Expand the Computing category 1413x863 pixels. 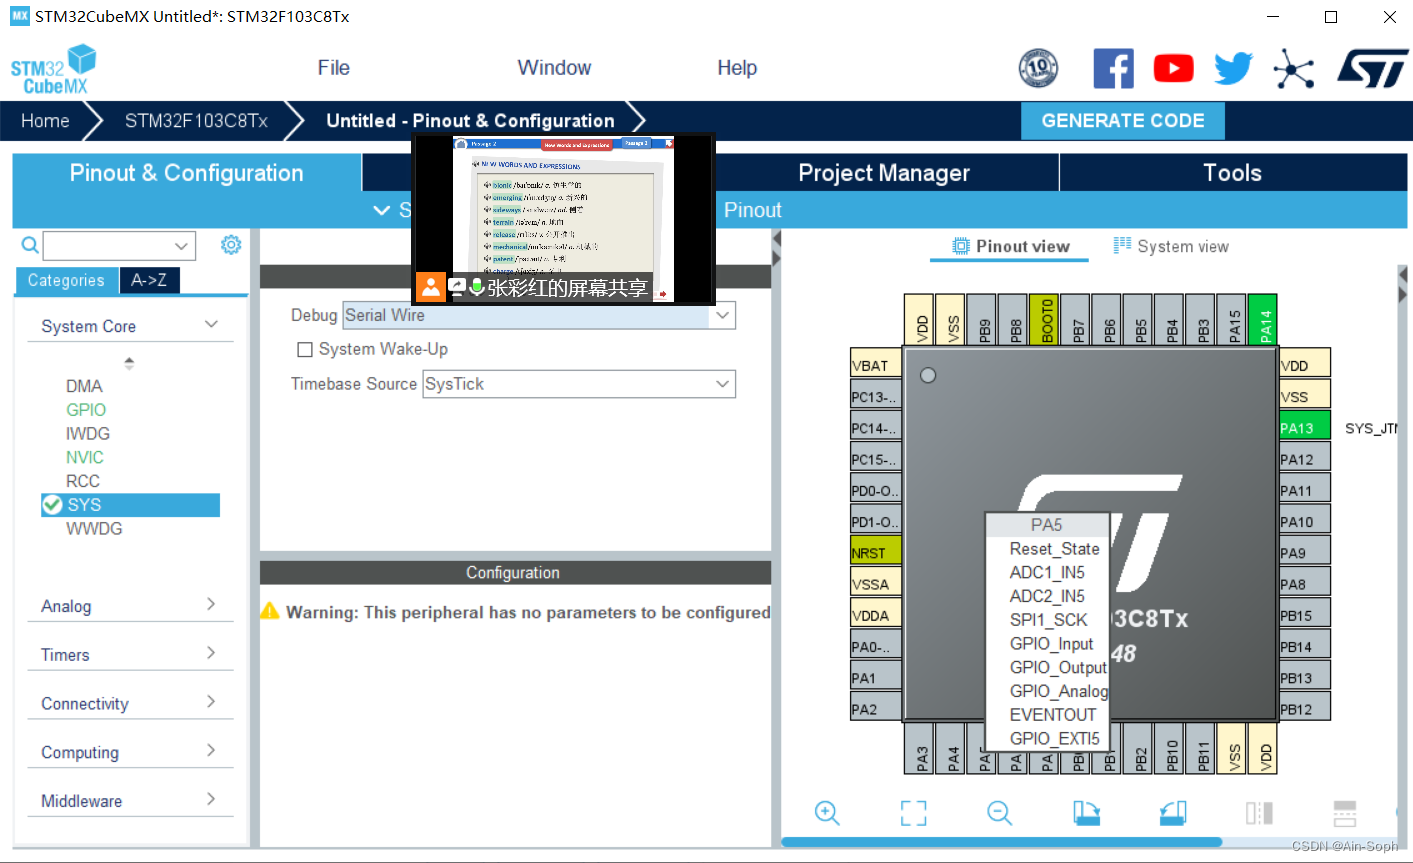[x=130, y=752]
